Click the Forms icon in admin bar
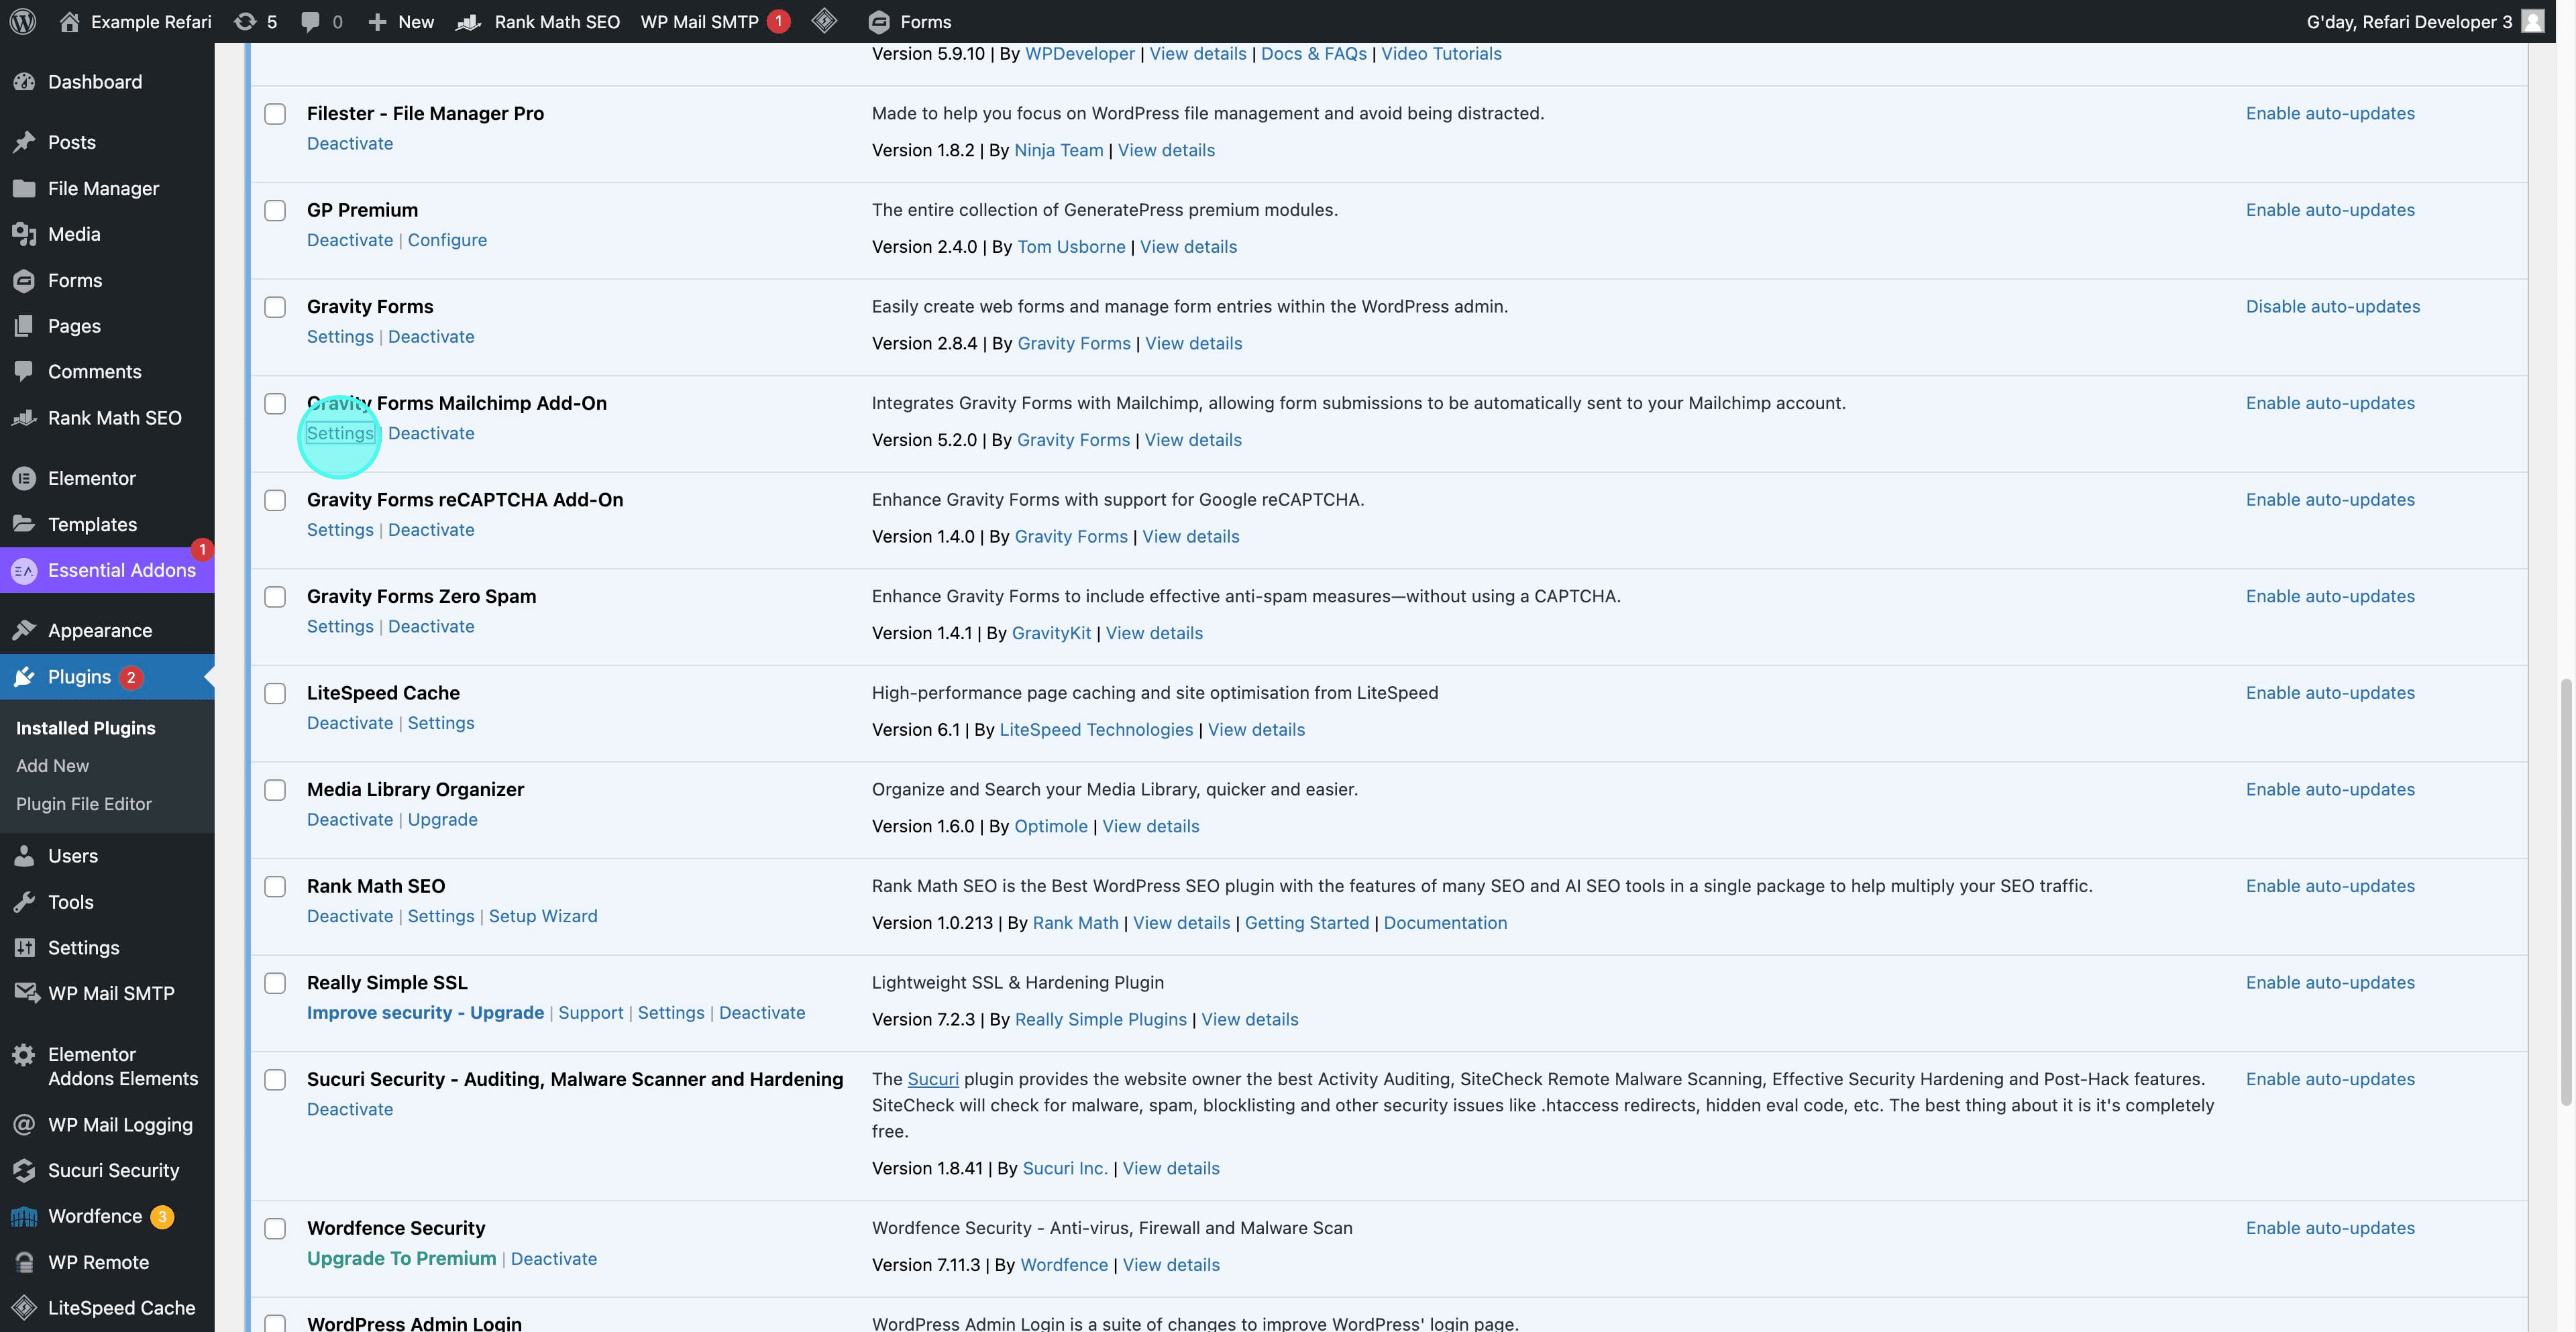Screen dimensions: 2576x1332 pos(879,21)
